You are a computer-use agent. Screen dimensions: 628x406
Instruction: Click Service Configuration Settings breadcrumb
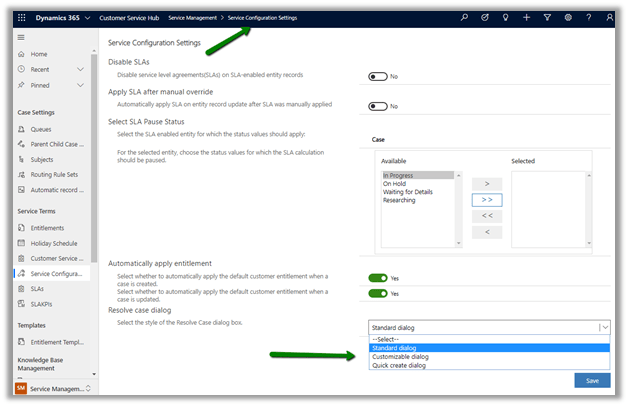(x=262, y=18)
